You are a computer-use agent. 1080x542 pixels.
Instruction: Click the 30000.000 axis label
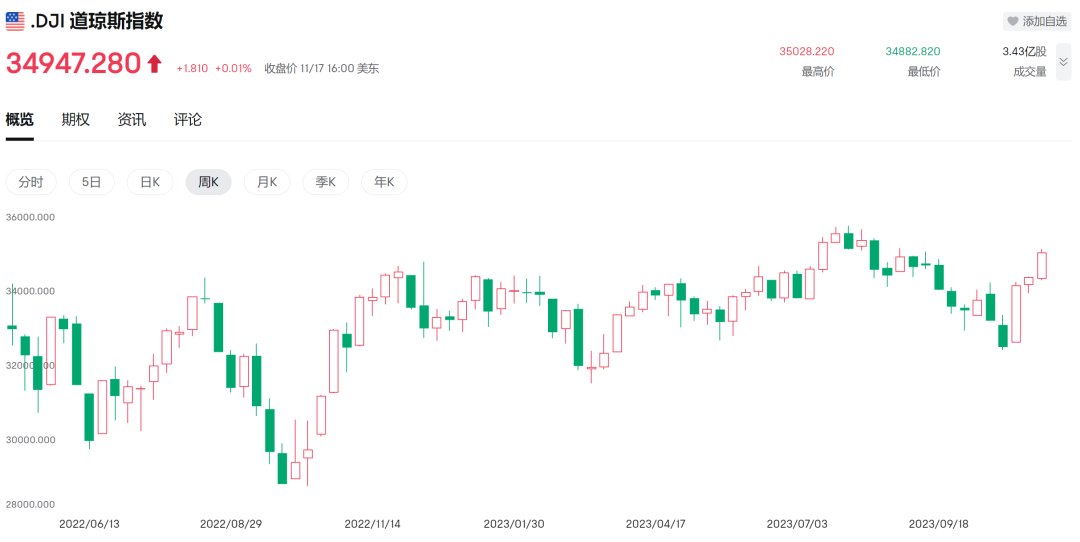(30, 439)
